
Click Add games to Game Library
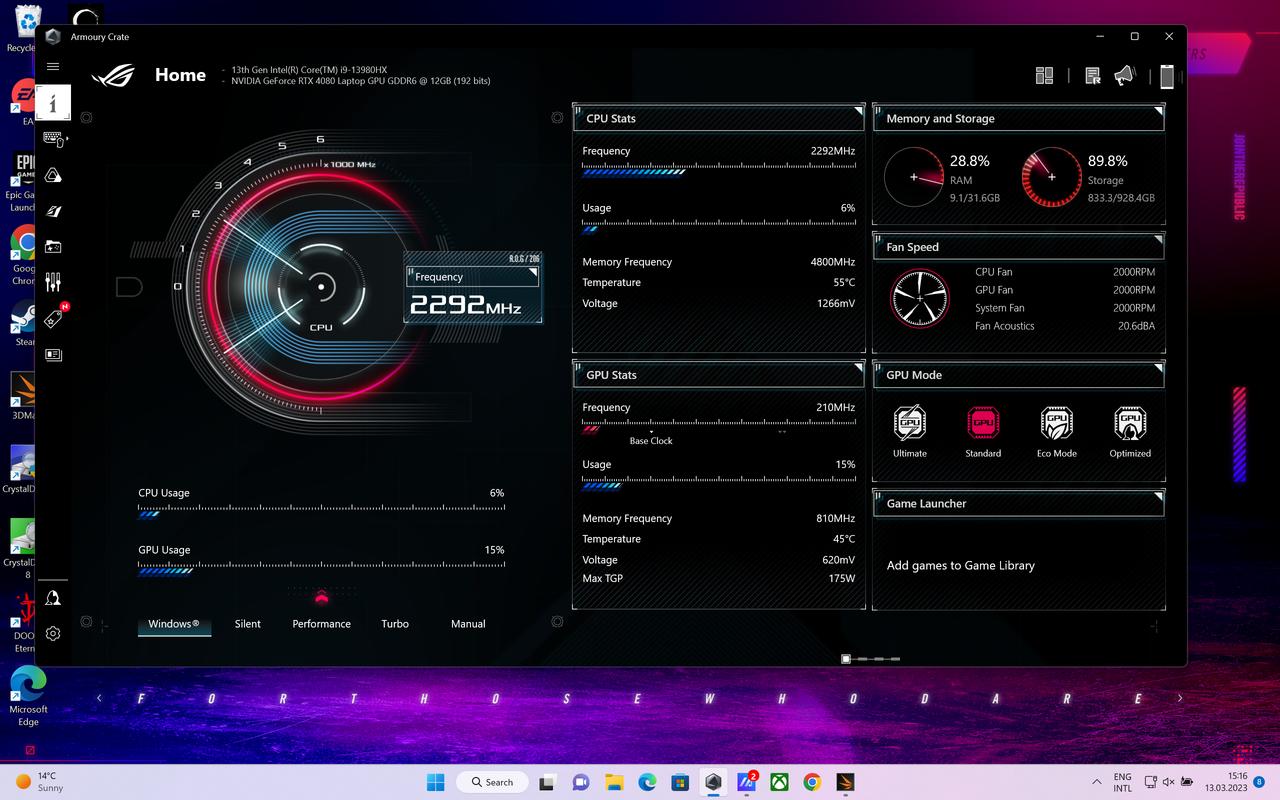[960, 566]
